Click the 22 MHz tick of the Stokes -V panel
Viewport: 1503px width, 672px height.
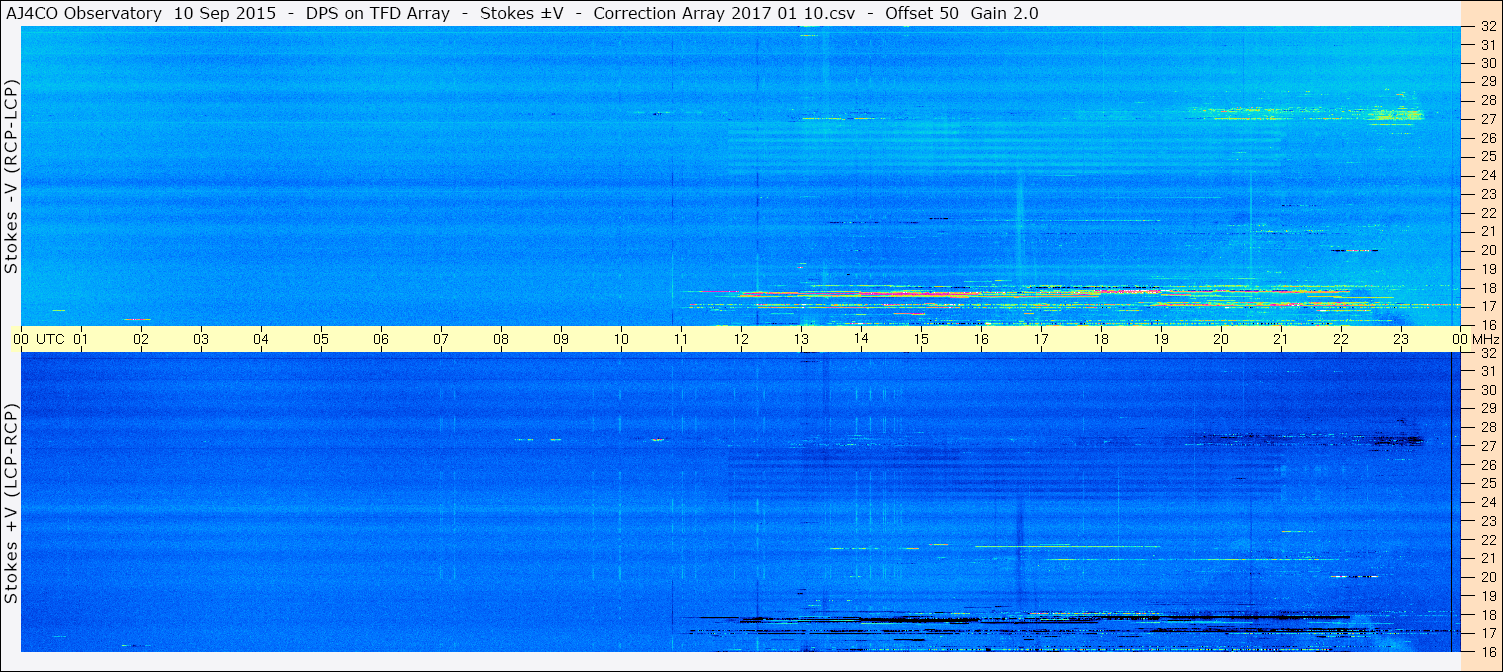coord(1487,212)
